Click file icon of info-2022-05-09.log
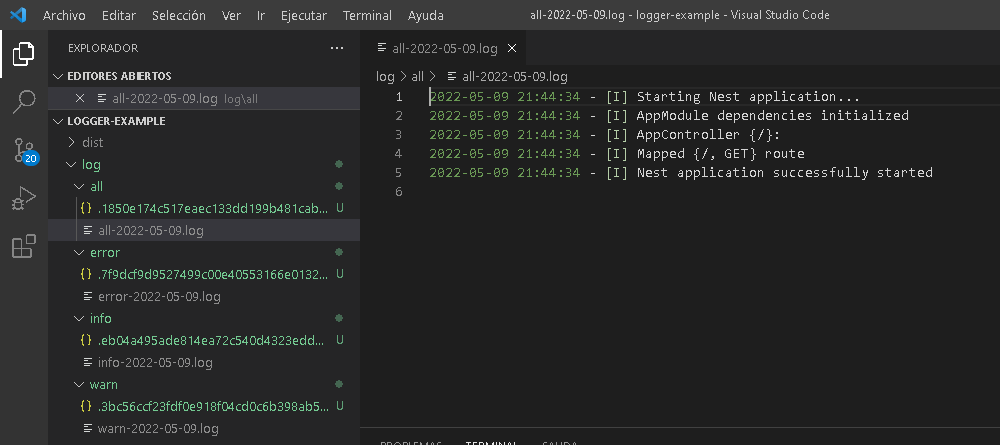Image resolution: width=1000 pixels, height=445 pixels. pos(88,363)
